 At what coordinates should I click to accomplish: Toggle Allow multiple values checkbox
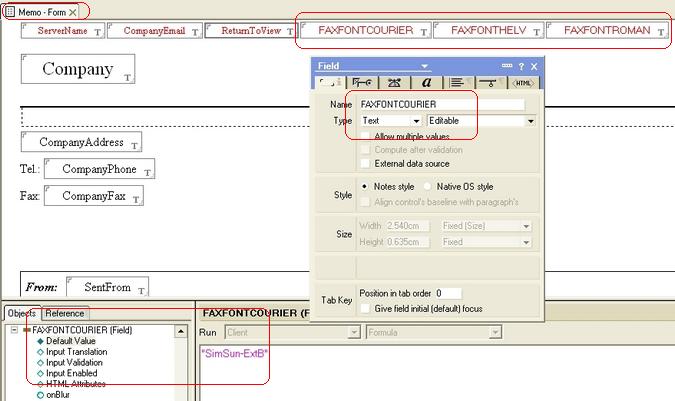click(x=365, y=136)
